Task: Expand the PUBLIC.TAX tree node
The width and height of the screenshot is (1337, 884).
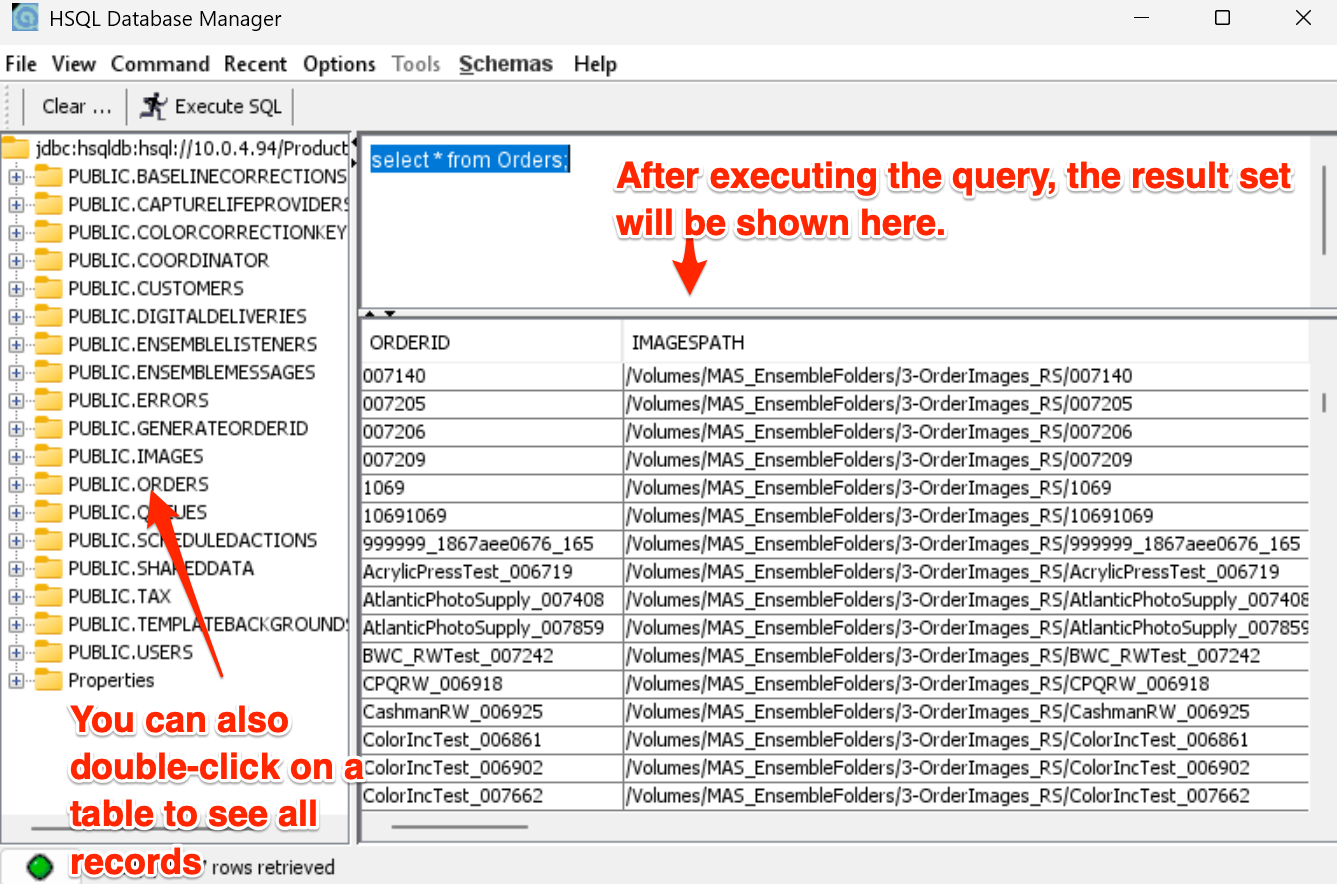Action: pyautogui.click(x=16, y=597)
